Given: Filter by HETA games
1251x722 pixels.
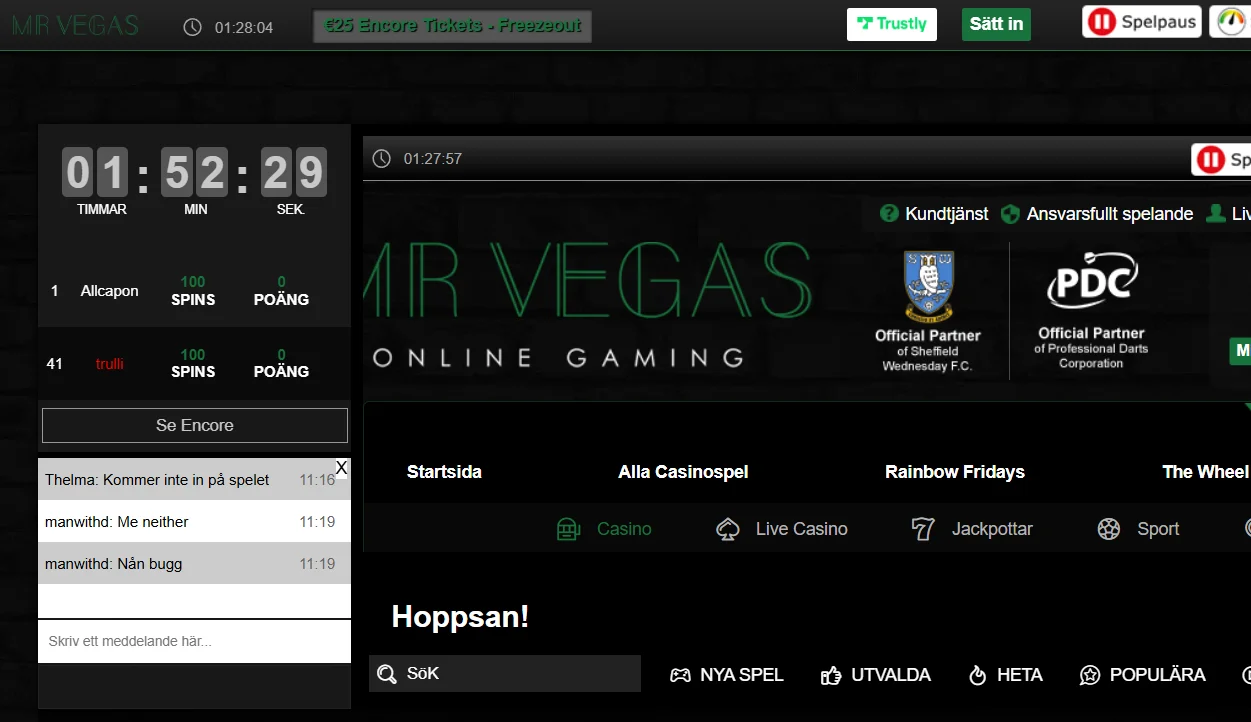Looking at the screenshot, I should 1005,675.
